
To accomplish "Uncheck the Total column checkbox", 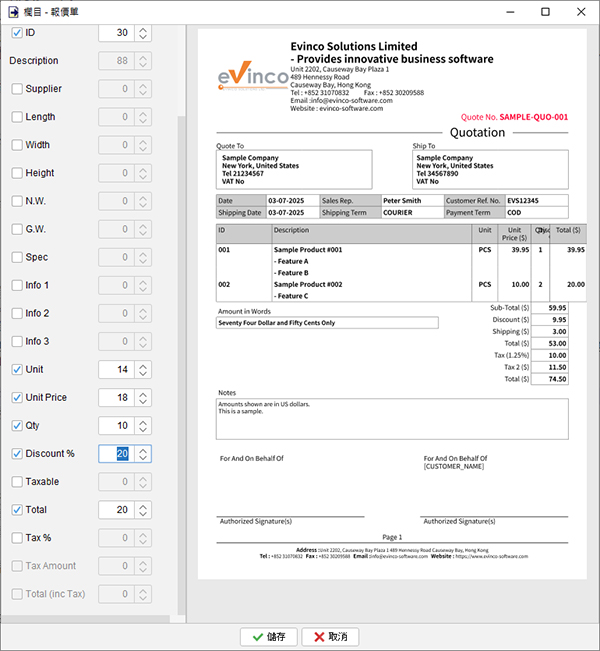I will click(x=17, y=510).
